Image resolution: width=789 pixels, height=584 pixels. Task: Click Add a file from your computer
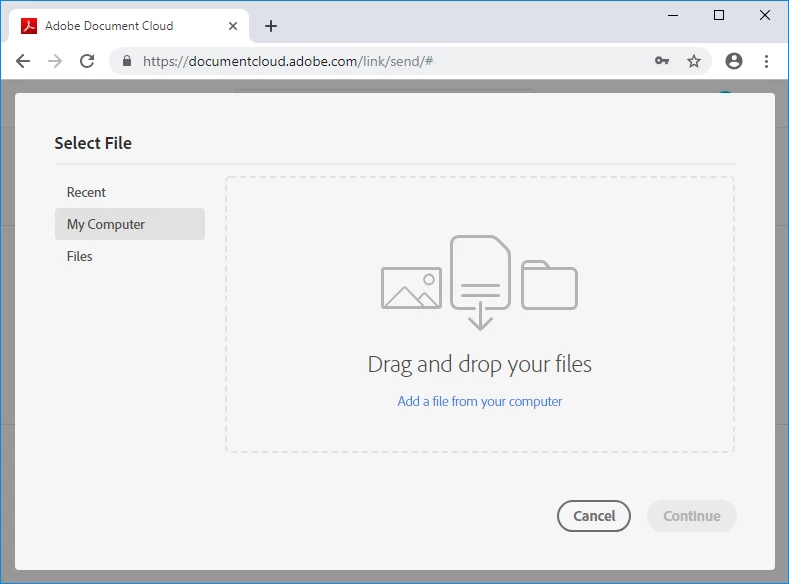[x=480, y=401]
